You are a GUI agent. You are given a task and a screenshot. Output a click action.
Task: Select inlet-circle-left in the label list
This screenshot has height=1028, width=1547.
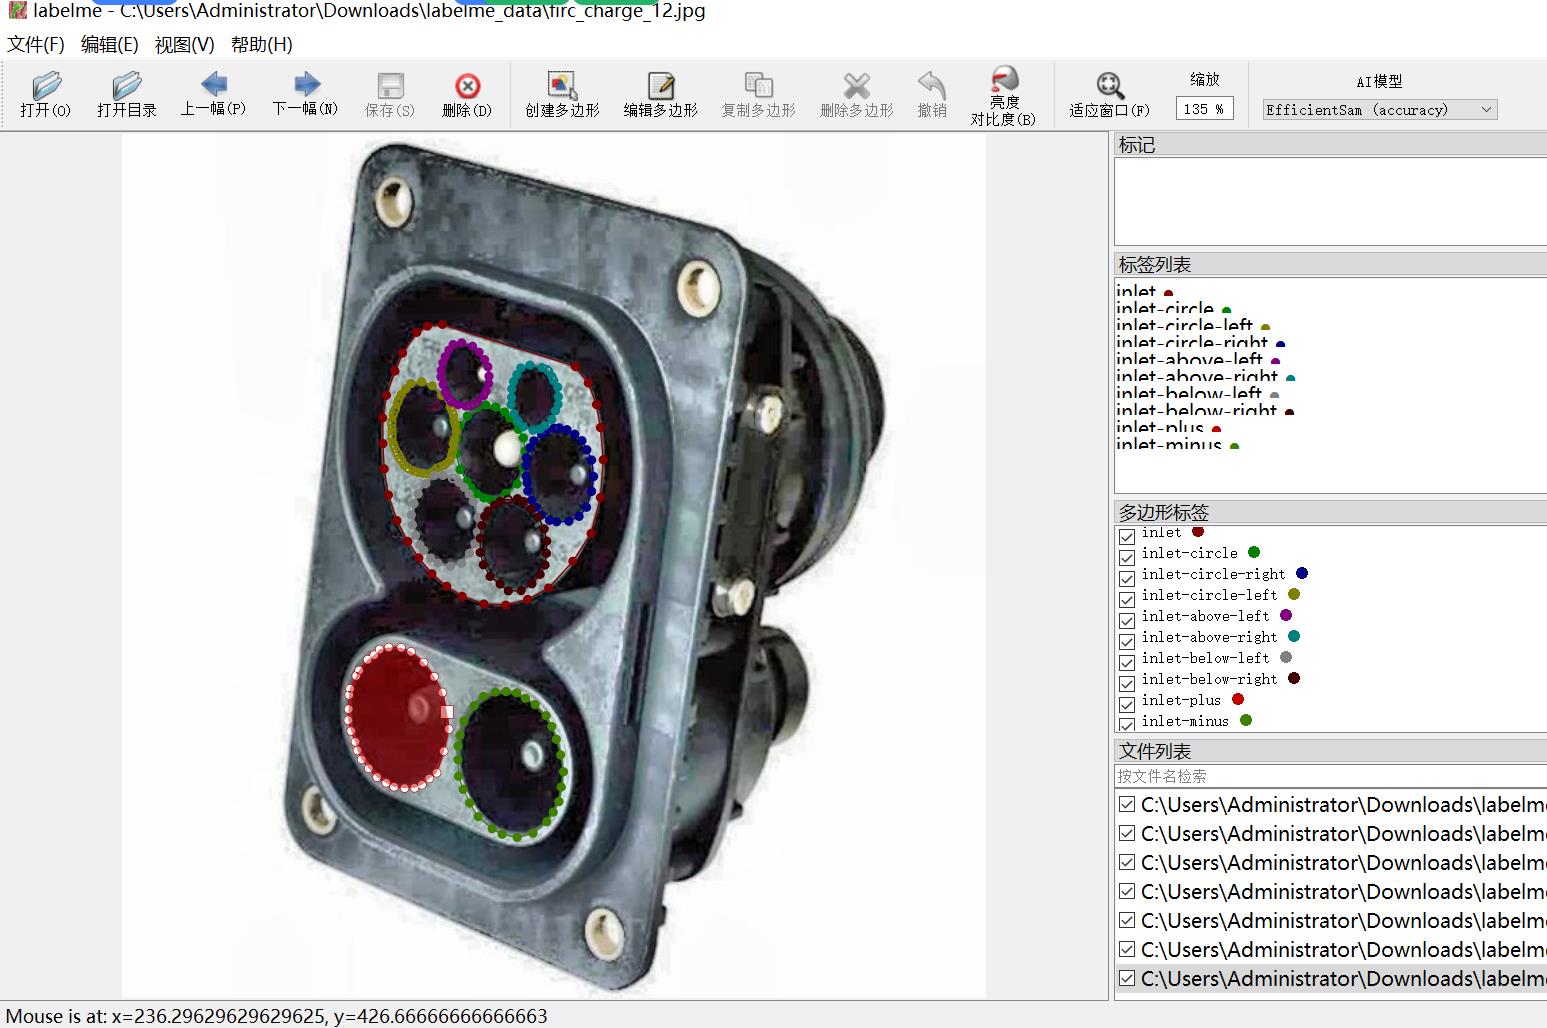1184,326
